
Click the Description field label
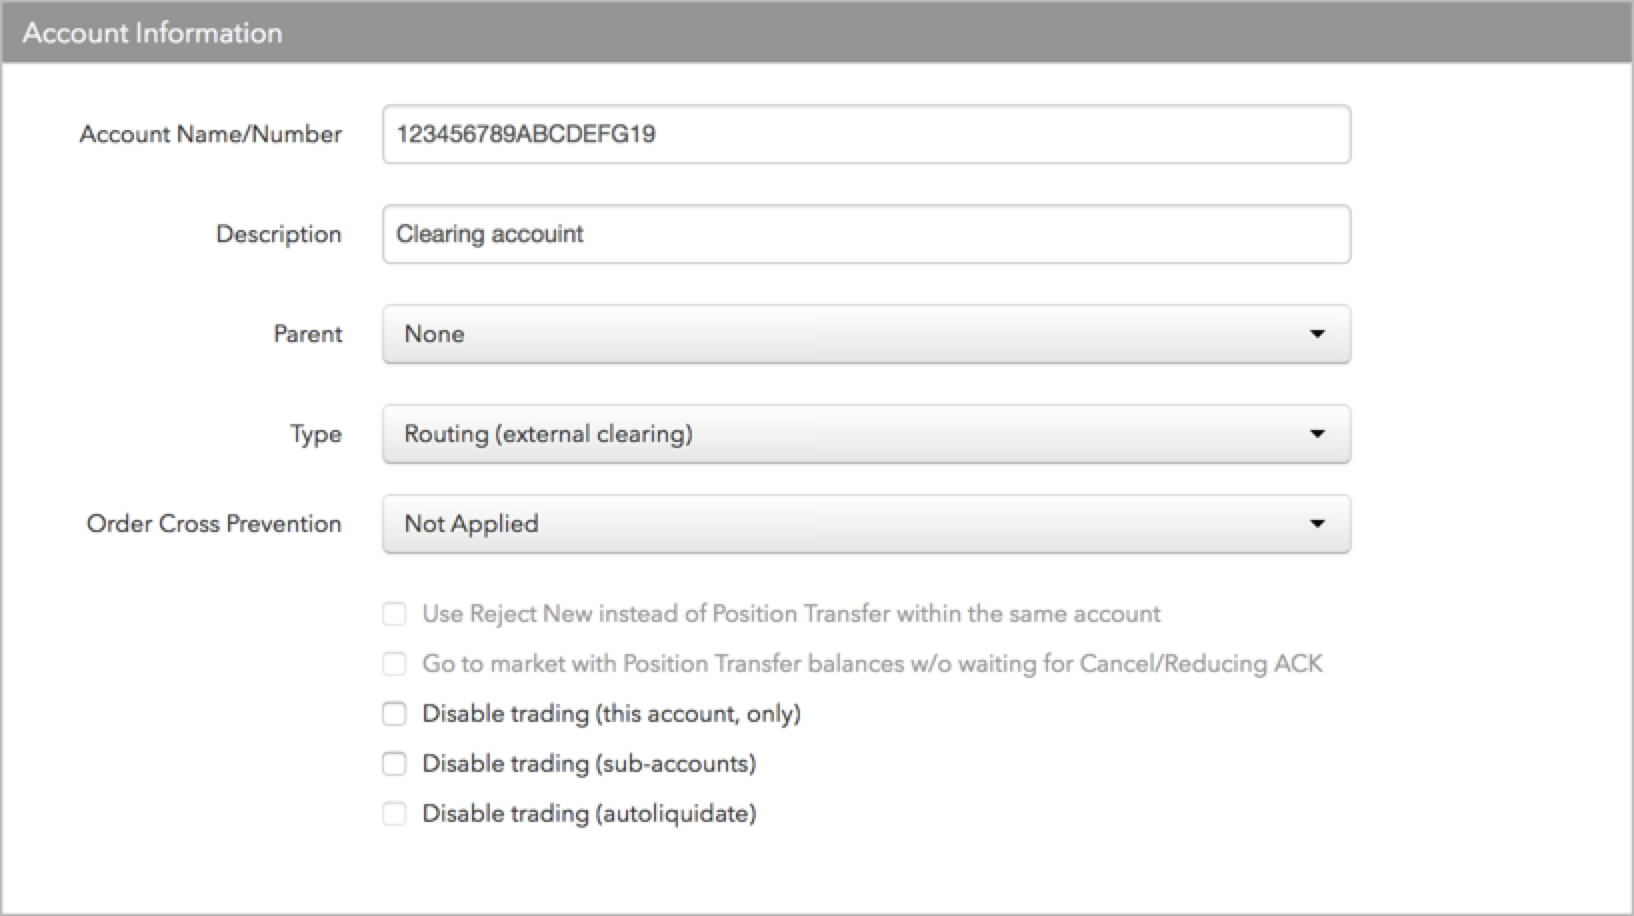pos(279,234)
